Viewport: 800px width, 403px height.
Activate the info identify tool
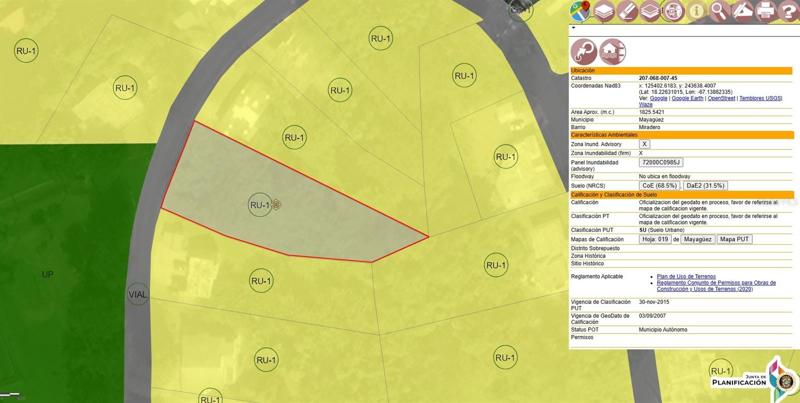[x=696, y=11]
